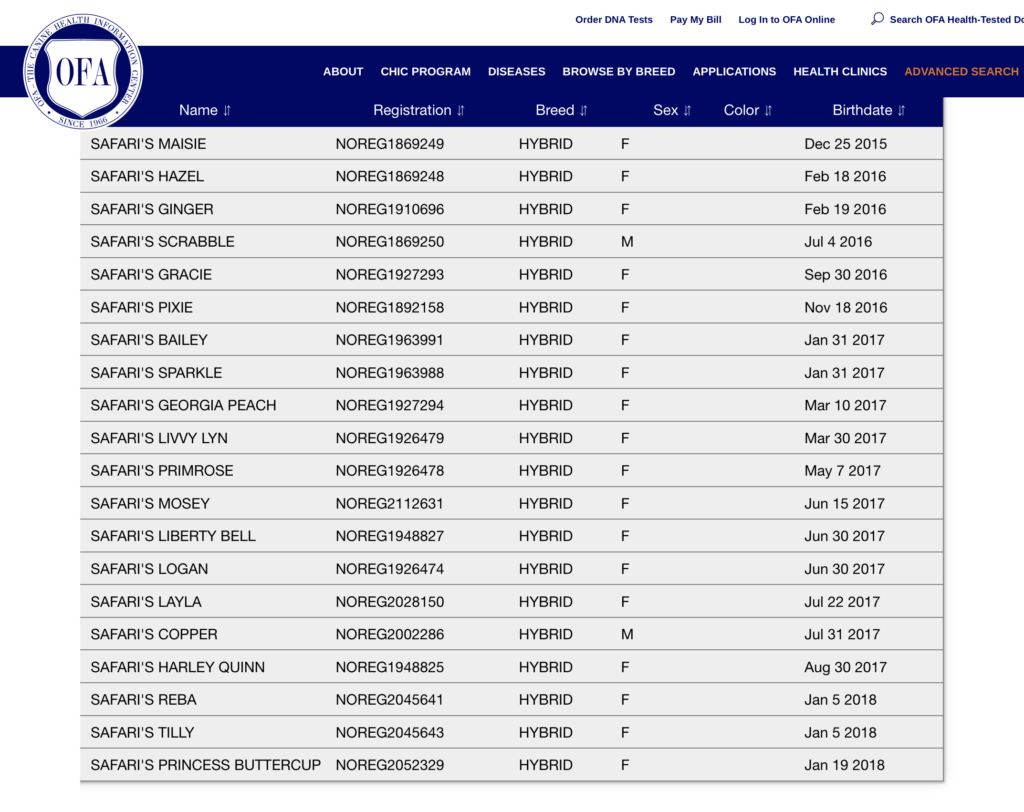Sort table by Sex column arrows
Viewport: 1024px width, 812px height.
coord(687,110)
